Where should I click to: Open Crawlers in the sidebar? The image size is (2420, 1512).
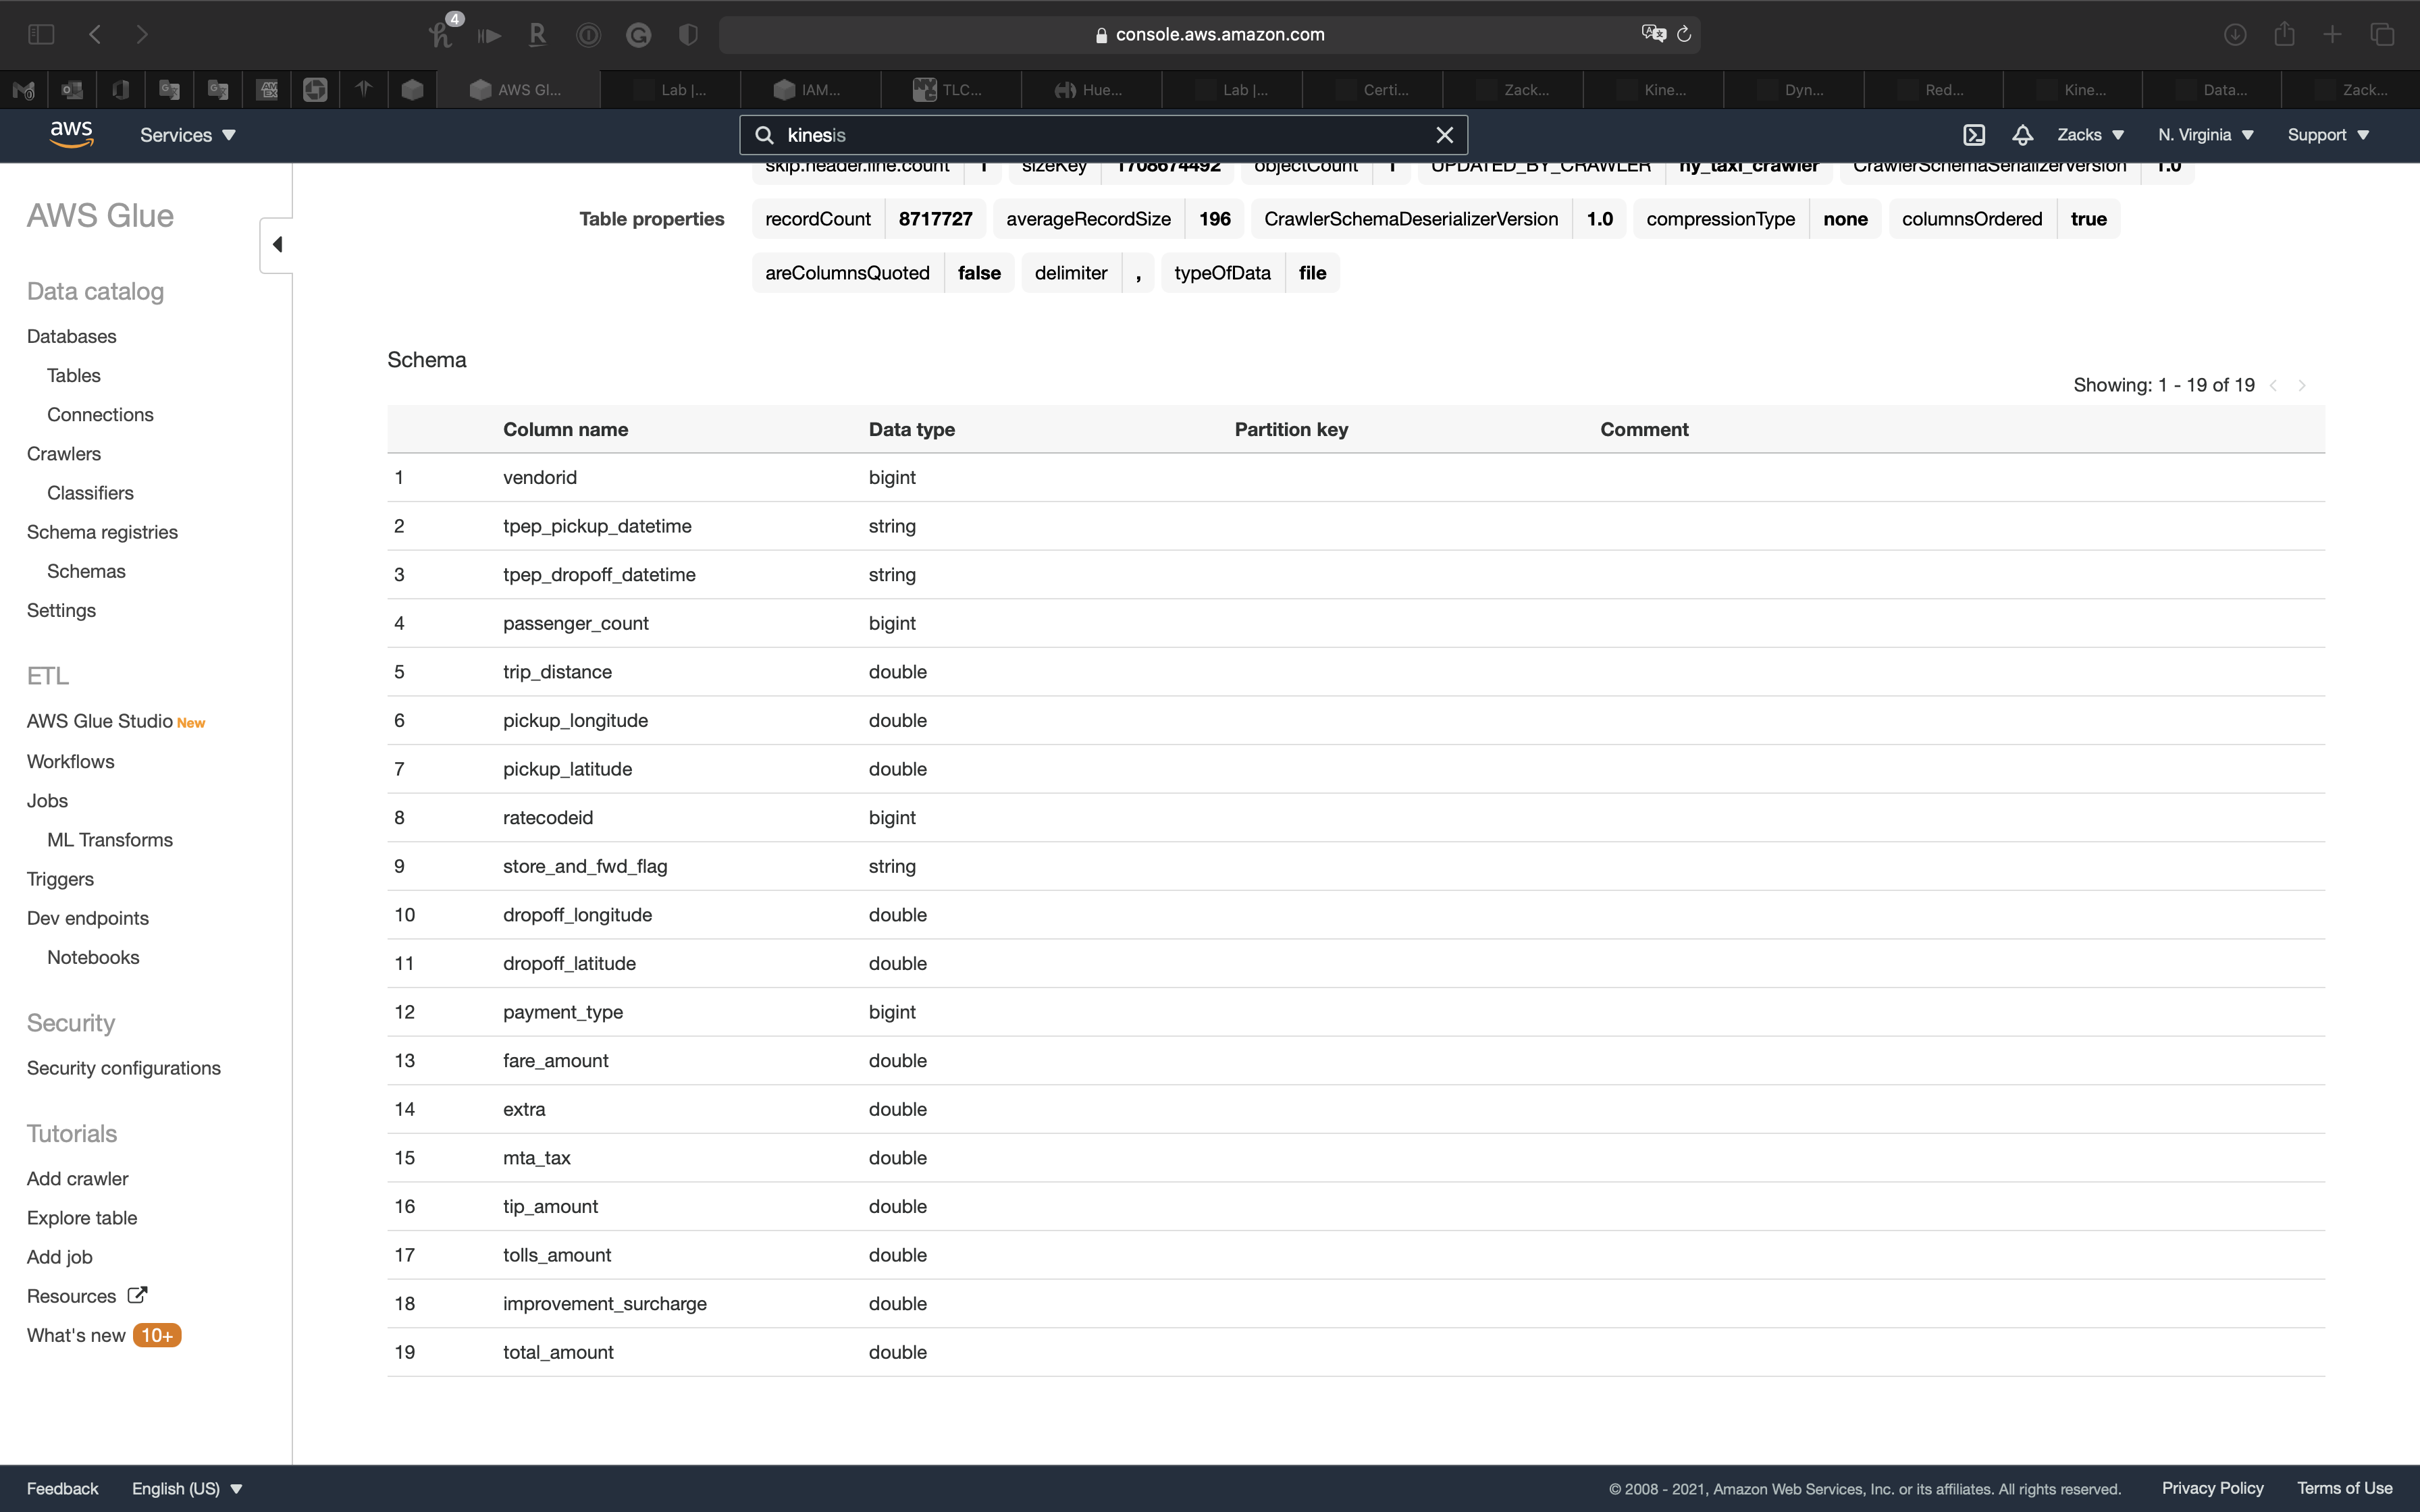point(64,454)
